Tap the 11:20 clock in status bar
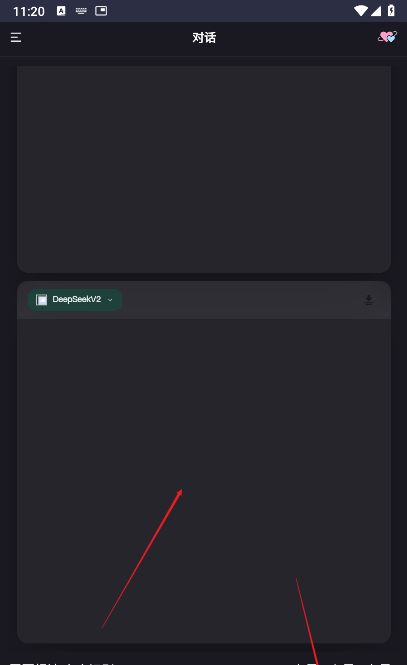This screenshot has height=665, width=407. coord(28,11)
